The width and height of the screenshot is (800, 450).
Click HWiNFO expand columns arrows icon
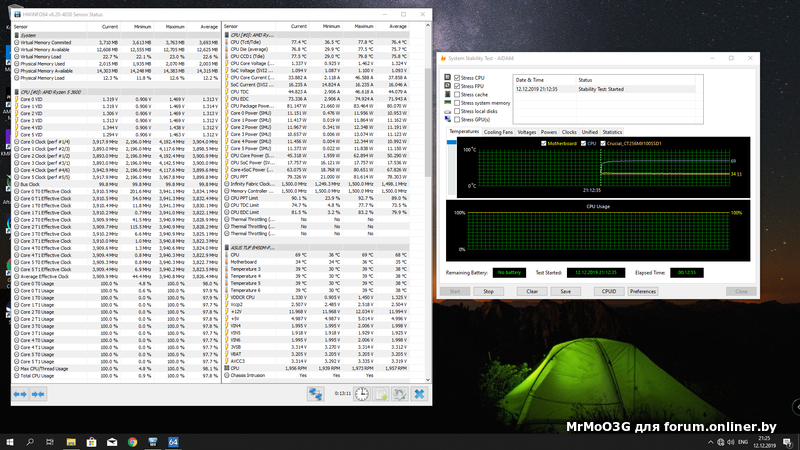pos(20,395)
